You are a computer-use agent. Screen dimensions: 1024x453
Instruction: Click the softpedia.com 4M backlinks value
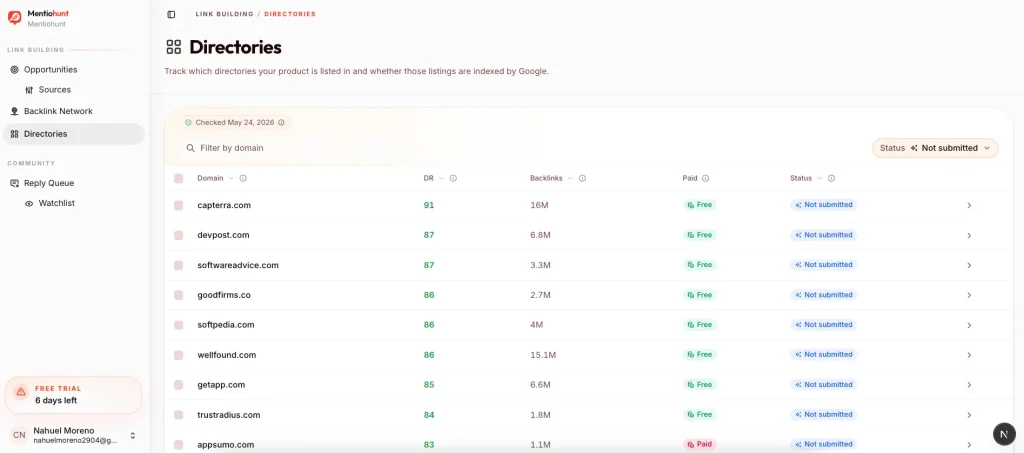tap(536, 325)
